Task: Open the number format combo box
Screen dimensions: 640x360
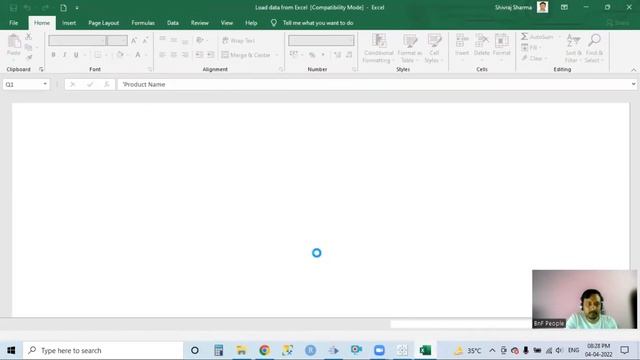Action: click(x=321, y=40)
